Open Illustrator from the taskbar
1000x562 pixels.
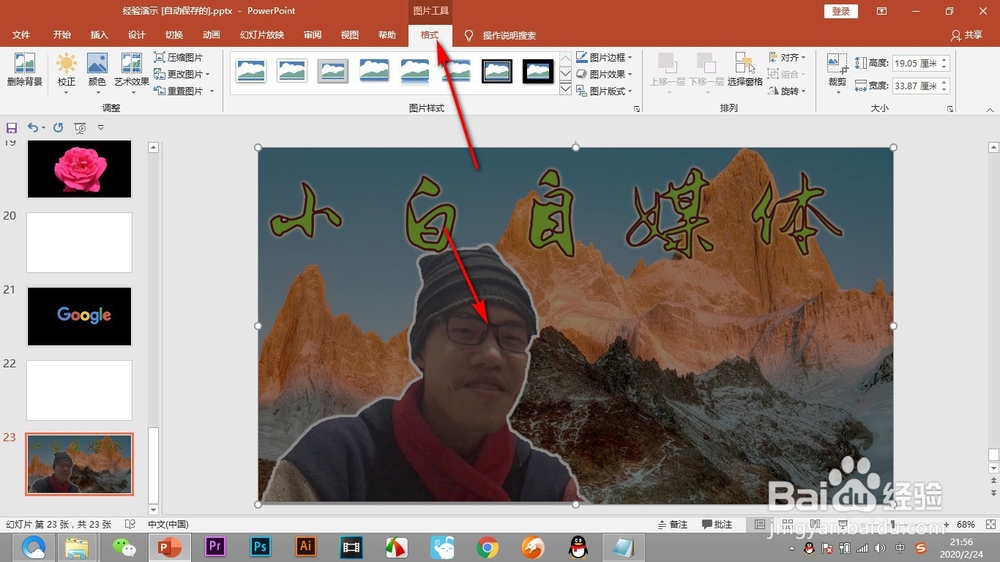pyautogui.click(x=305, y=547)
